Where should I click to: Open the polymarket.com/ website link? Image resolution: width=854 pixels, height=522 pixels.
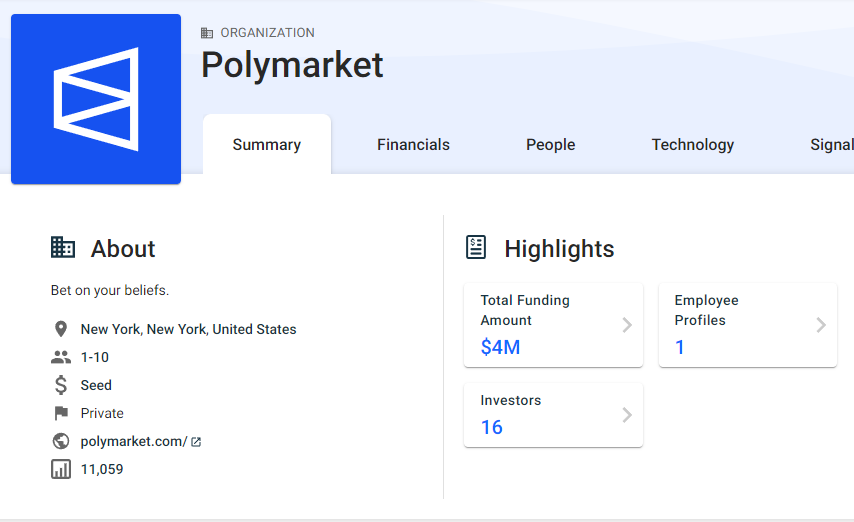[134, 441]
